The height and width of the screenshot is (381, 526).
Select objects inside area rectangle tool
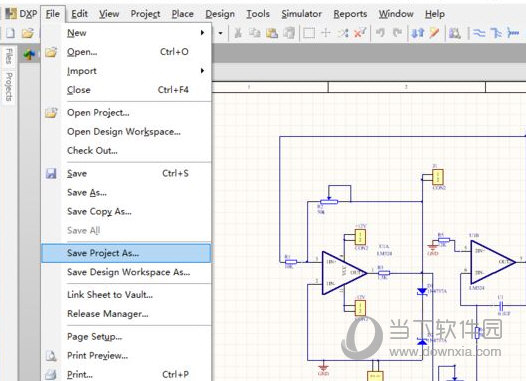309,33
